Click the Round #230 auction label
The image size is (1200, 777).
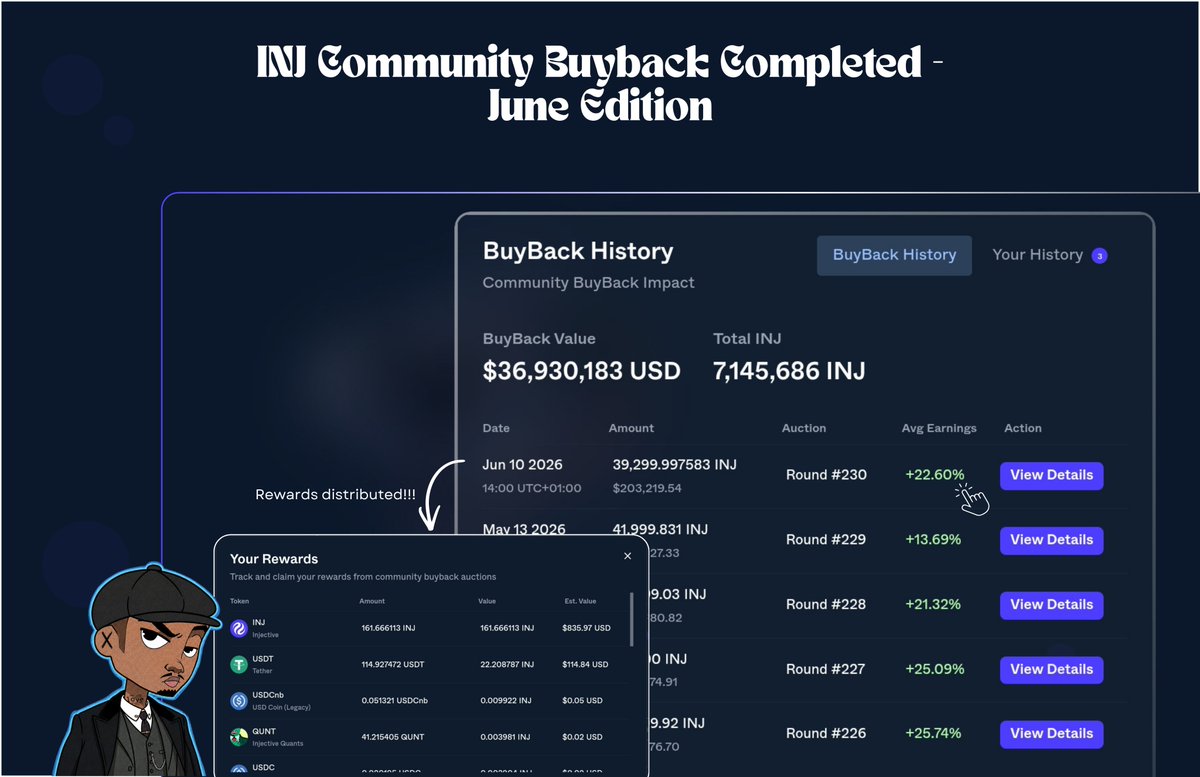pyautogui.click(x=826, y=475)
